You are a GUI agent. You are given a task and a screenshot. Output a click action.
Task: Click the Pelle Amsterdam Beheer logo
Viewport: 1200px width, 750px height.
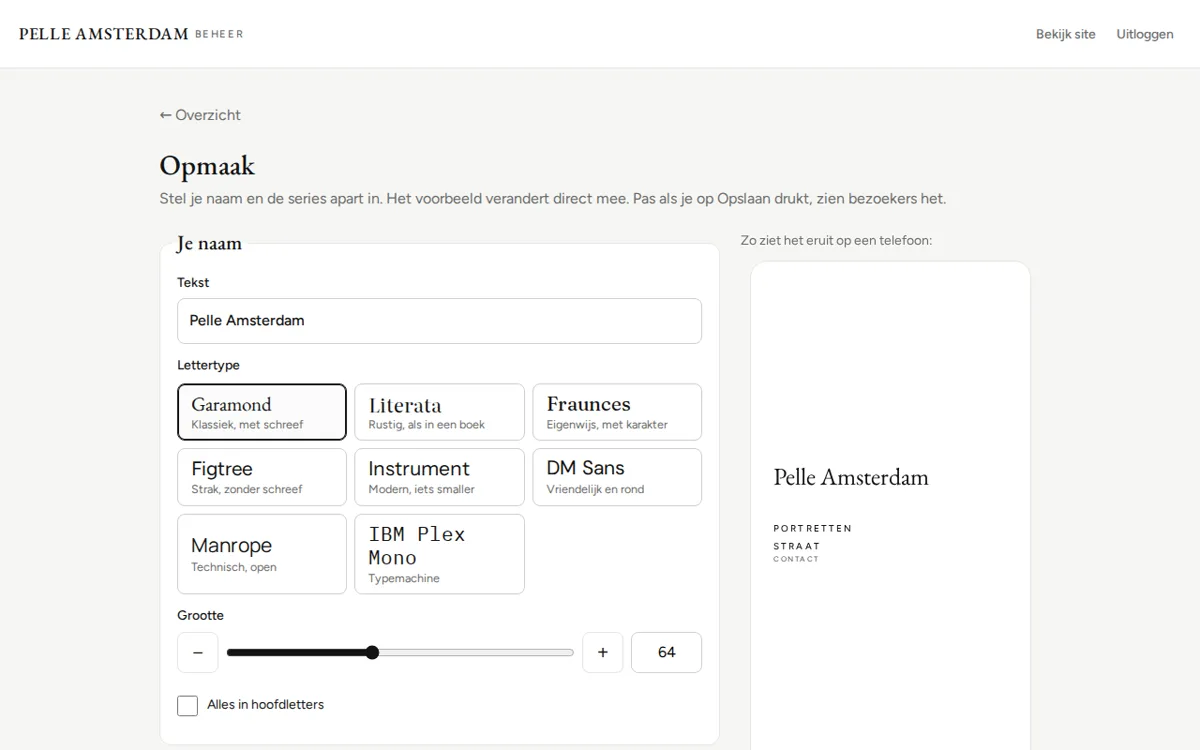(131, 34)
